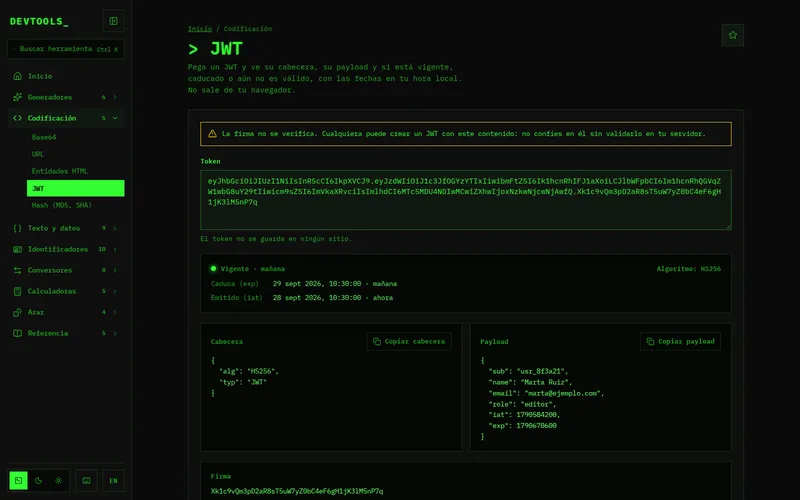Click the Texto y datos label

(54, 228)
